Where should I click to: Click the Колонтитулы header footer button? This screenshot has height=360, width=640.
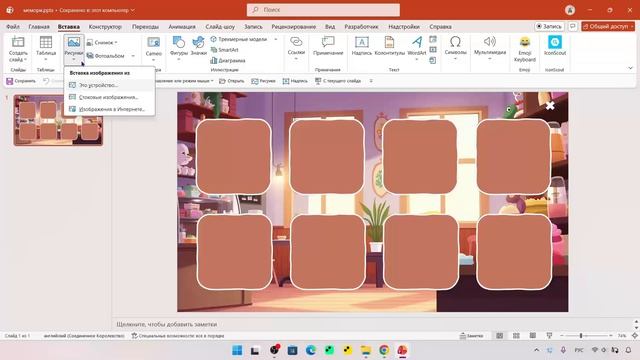[x=389, y=46]
